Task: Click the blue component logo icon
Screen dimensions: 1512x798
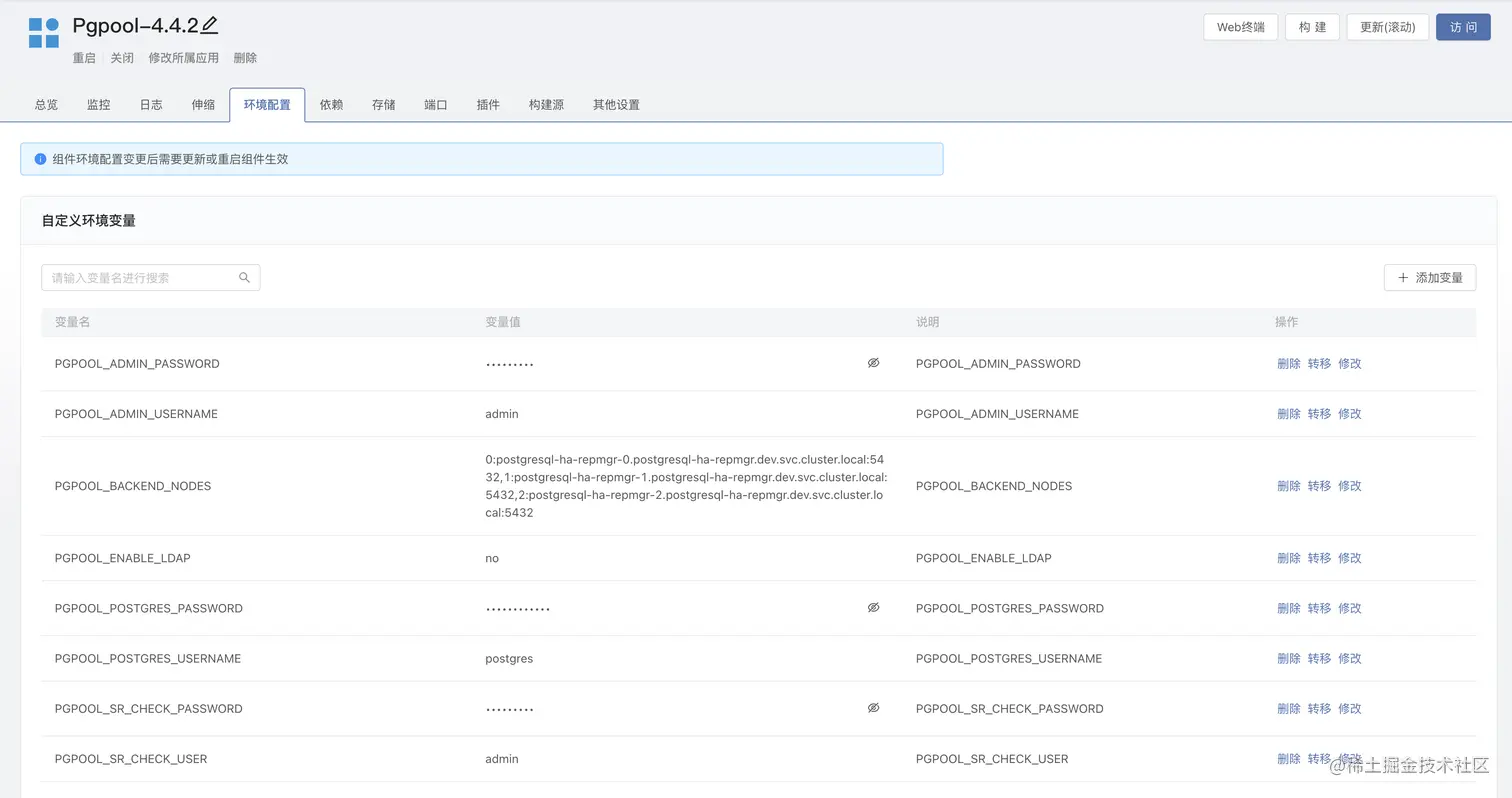Action: tap(44, 33)
